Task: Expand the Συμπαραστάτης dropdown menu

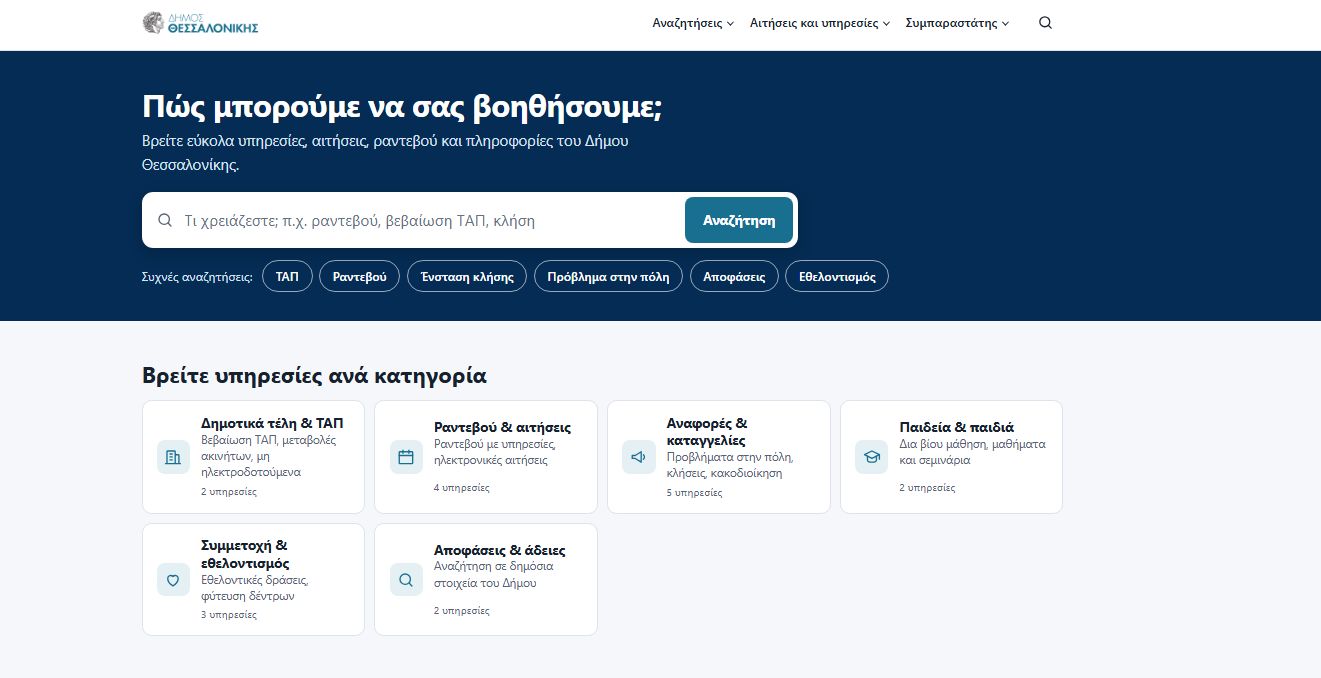Action: point(957,23)
